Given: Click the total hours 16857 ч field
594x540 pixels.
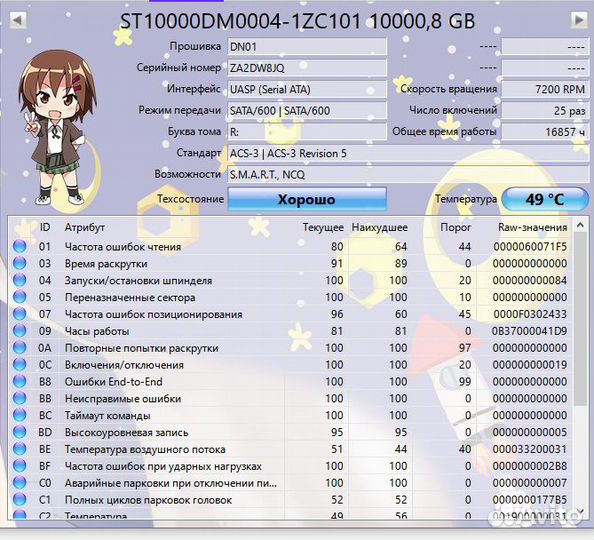Looking at the screenshot, I should (x=545, y=132).
